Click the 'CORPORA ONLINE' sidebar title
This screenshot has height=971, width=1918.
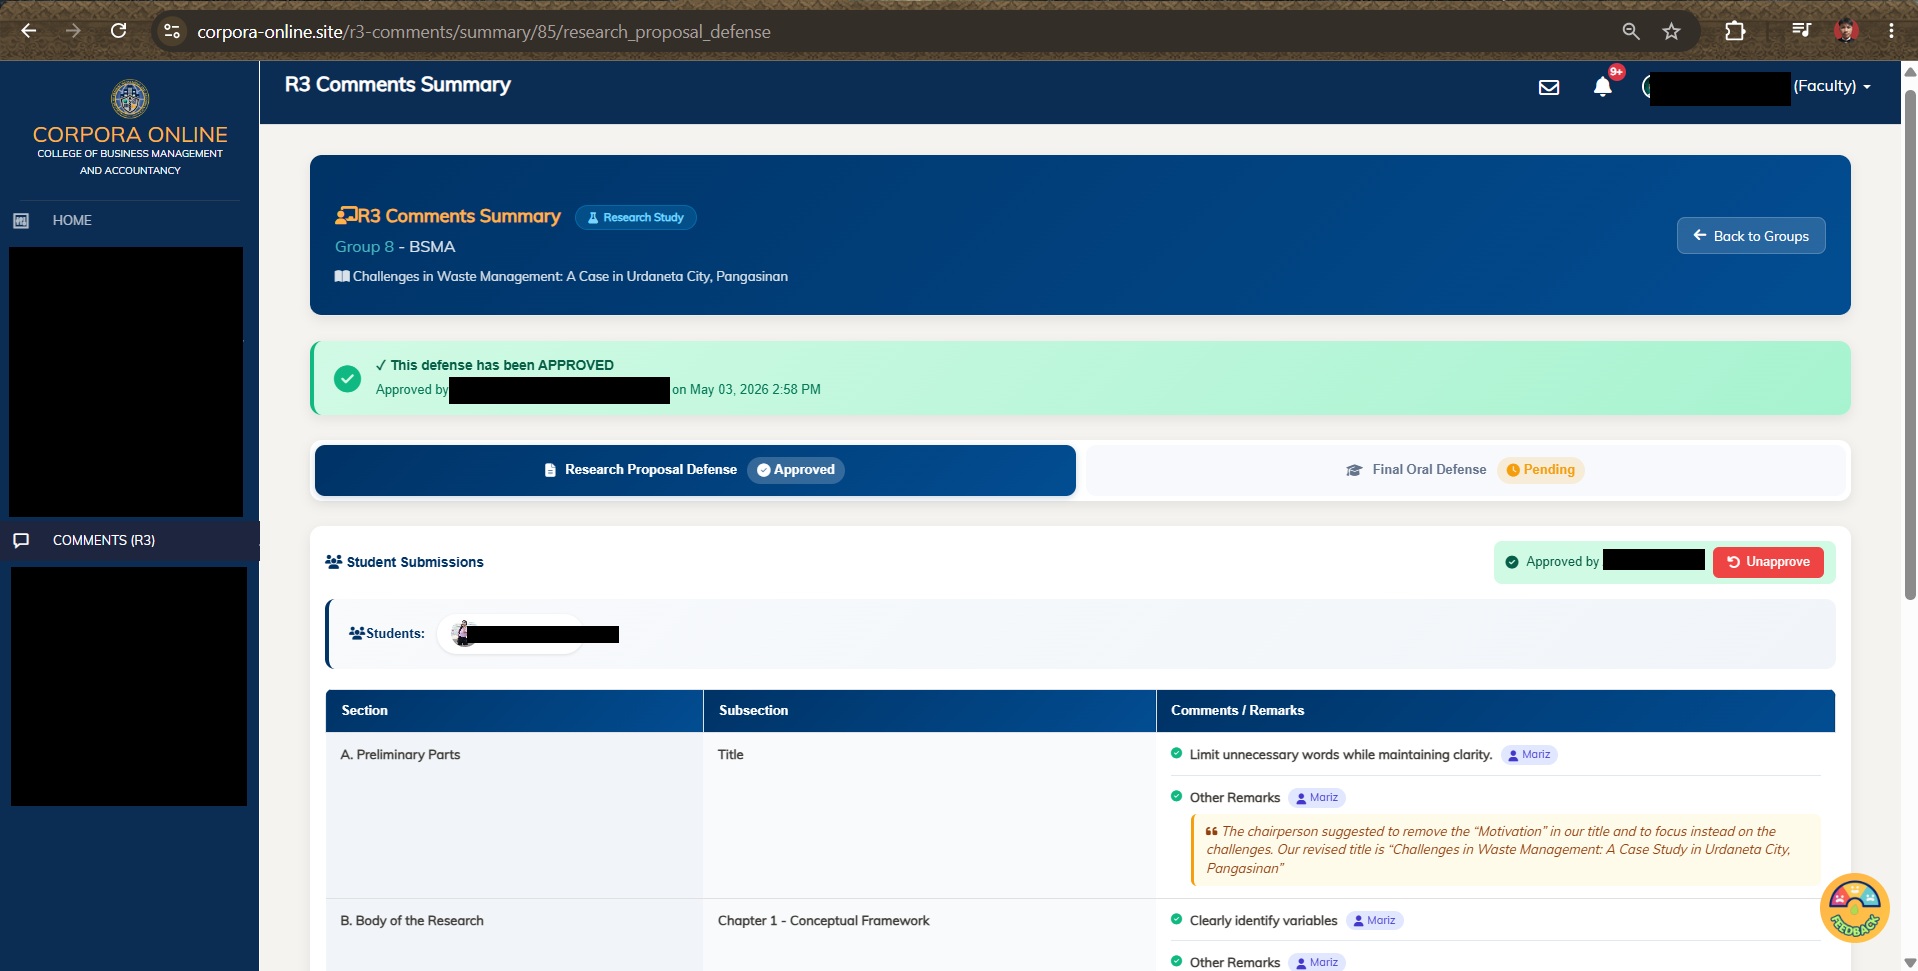(x=130, y=134)
